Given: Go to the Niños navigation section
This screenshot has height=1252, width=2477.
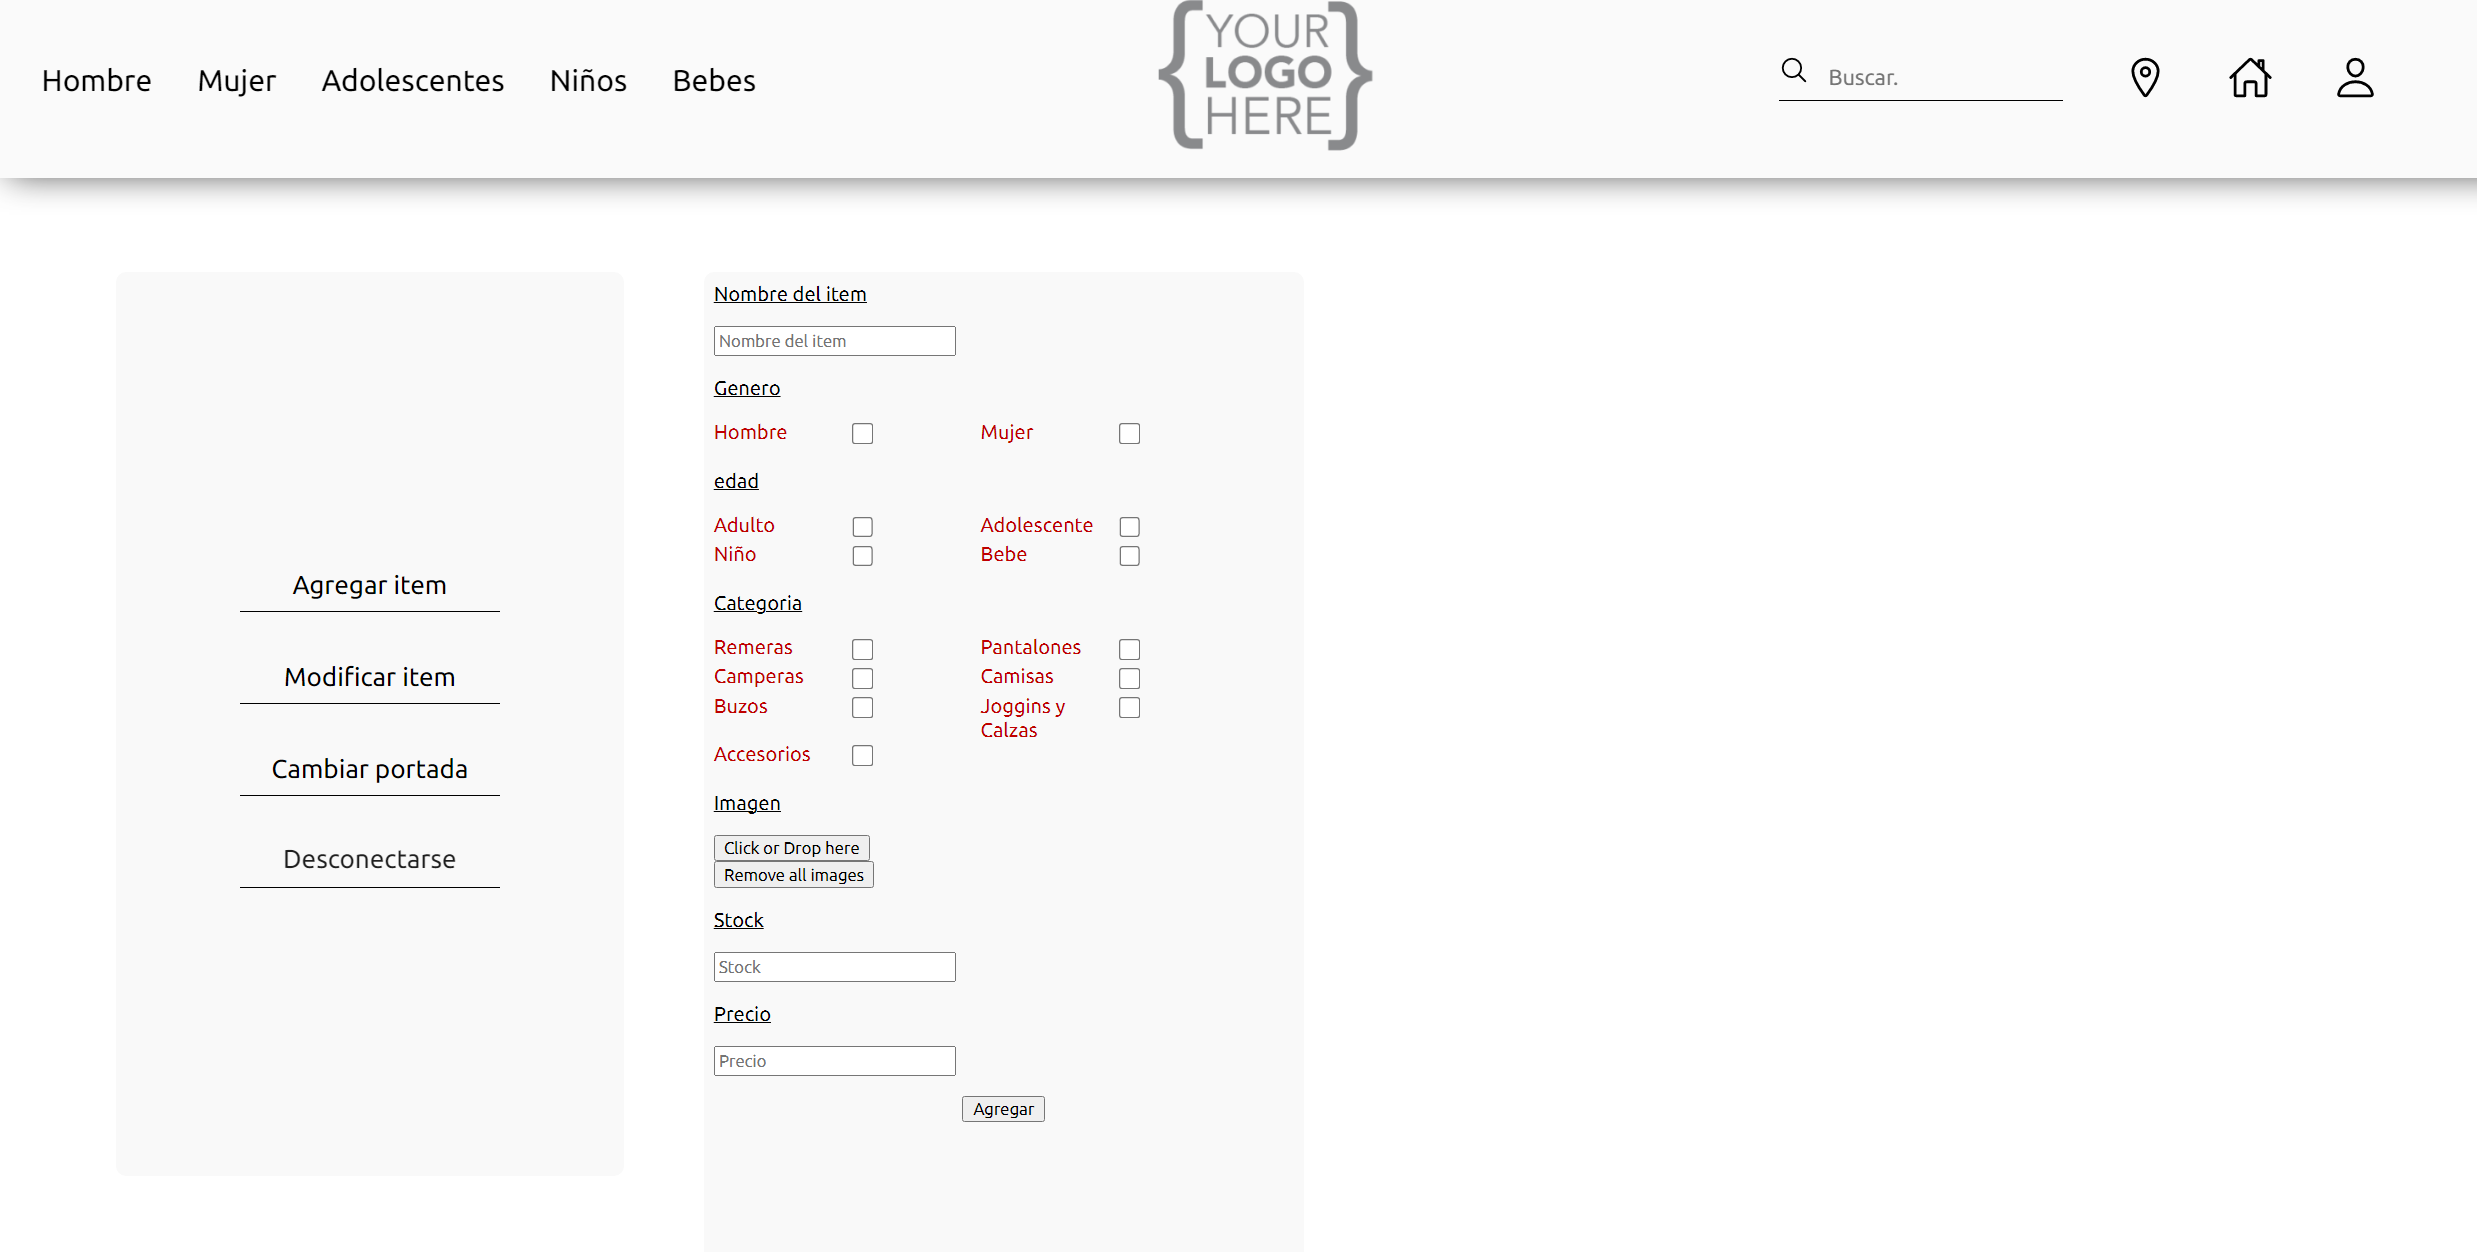Looking at the screenshot, I should (x=588, y=80).
